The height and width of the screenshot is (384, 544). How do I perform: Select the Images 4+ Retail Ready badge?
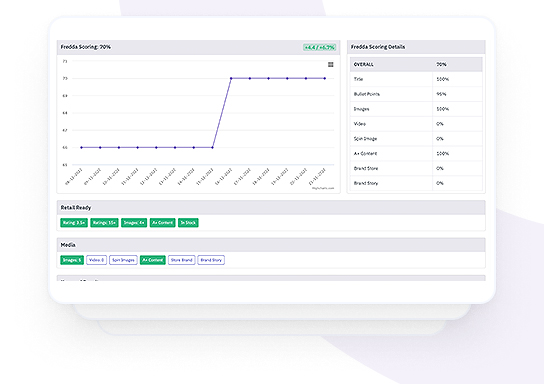click(x=134, y=223)
